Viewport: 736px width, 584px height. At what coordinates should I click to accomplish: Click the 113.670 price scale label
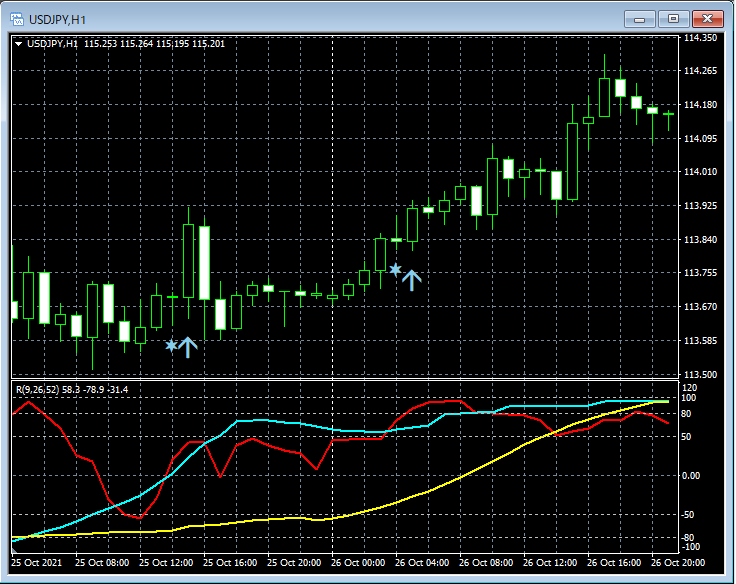pyautogui.click(x=700, y=307)
